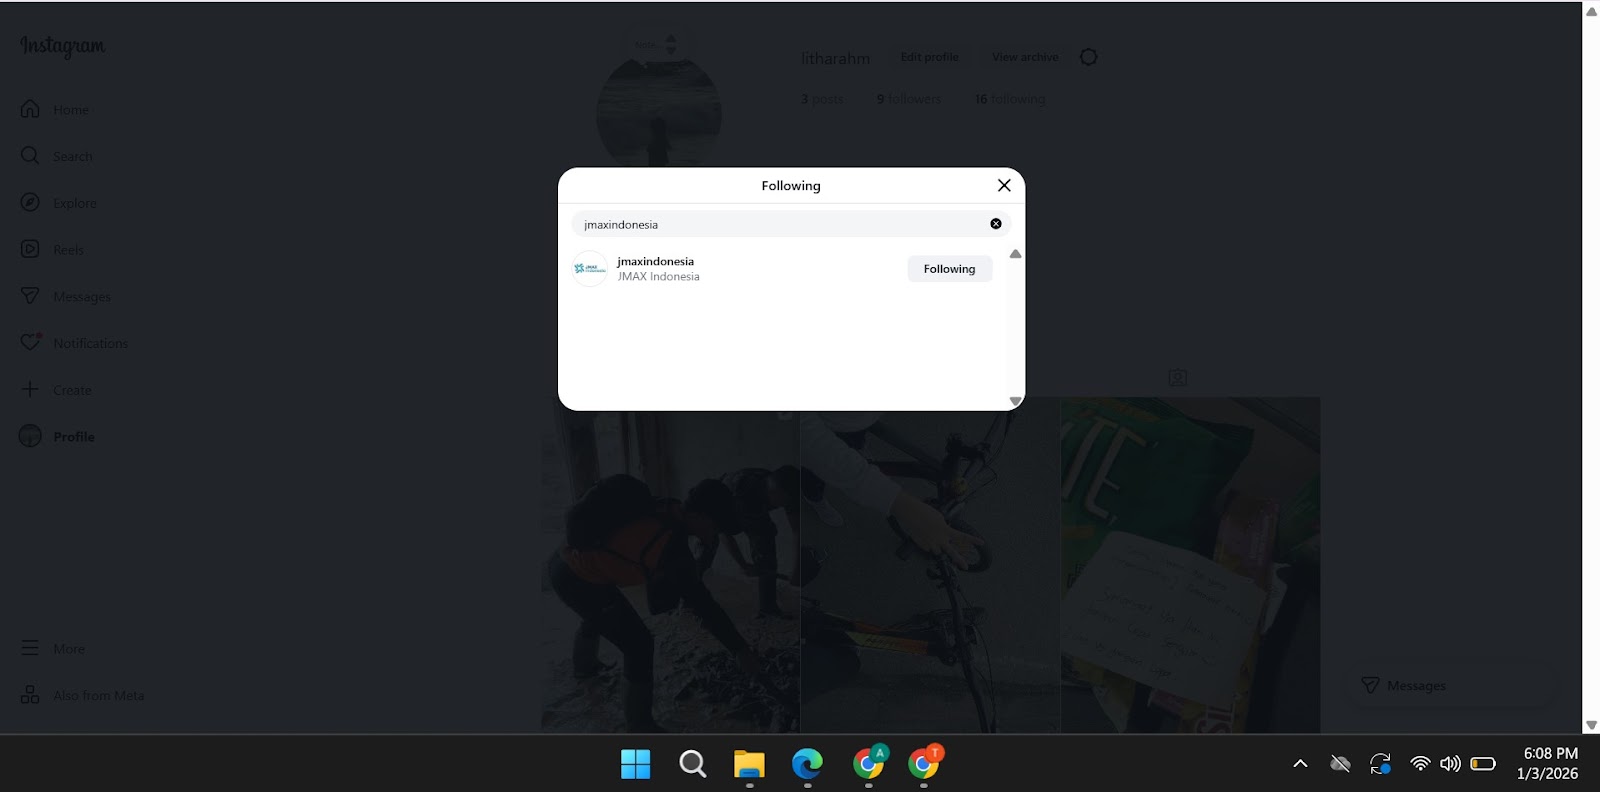Screen dimensions: 1600x792
Task: Close the Following dialog
Action: pyautogui.click(x=1004, y=185)
